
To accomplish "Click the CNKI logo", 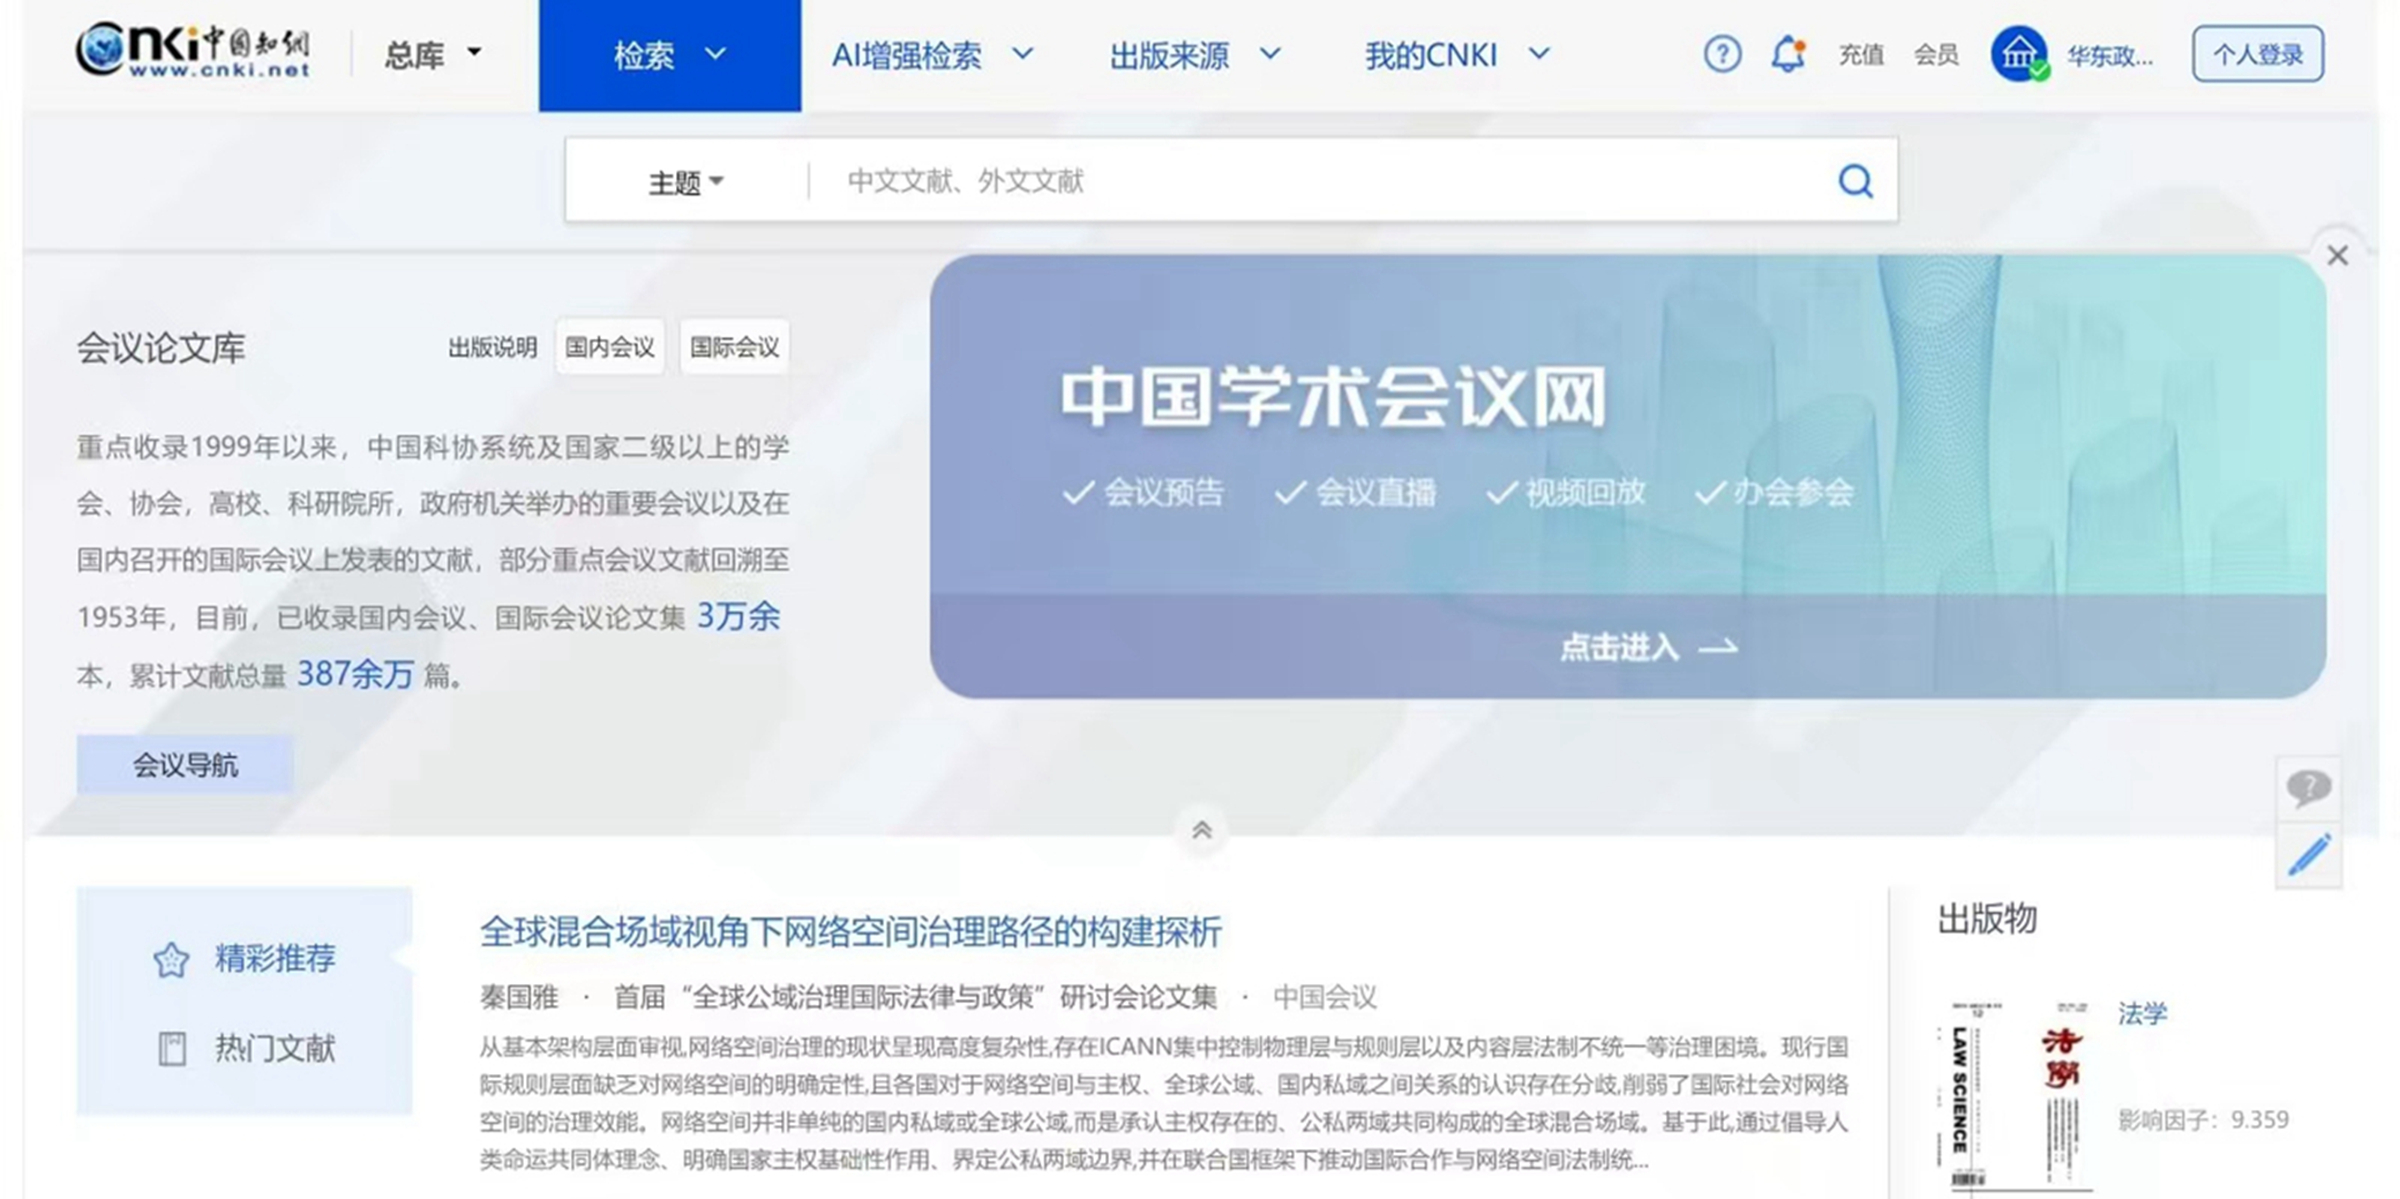I will click(193, 50).
